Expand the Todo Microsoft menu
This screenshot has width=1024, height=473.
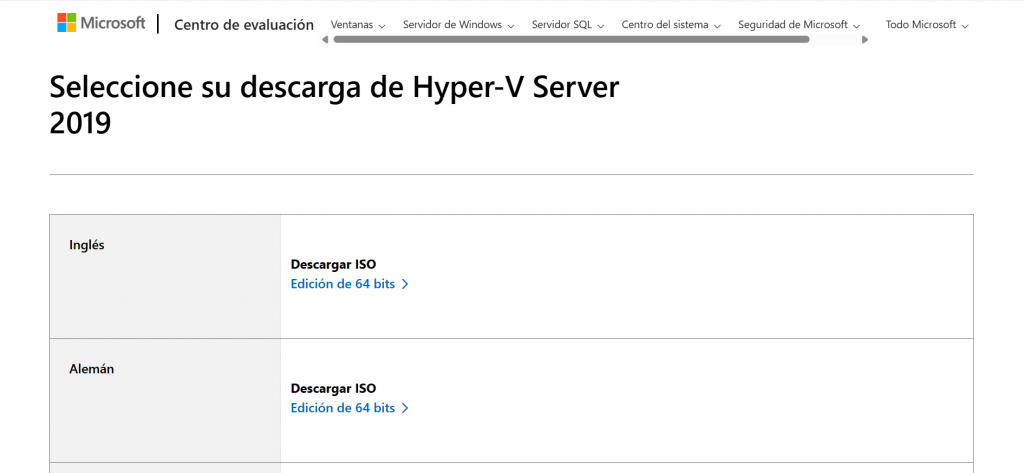coord(927,25)
